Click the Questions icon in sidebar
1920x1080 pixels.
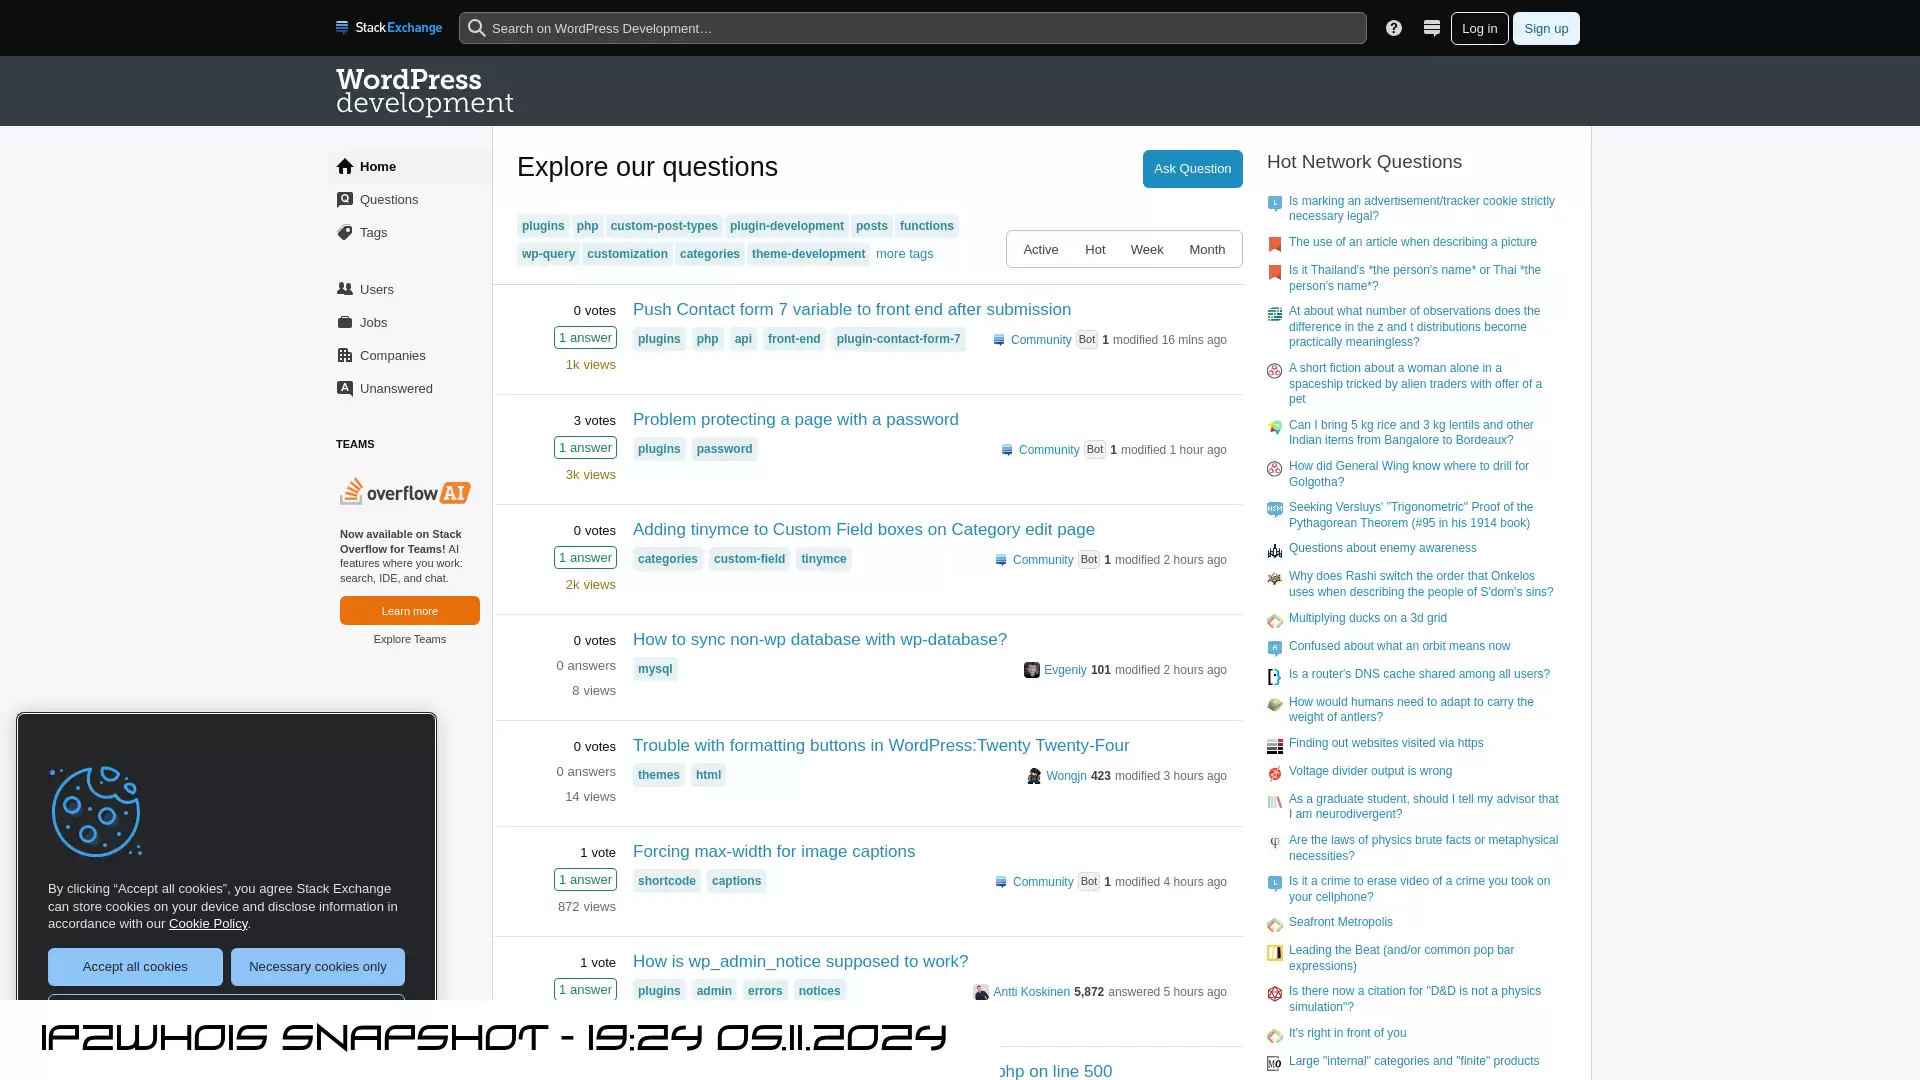pyautogui.click(x=345, y=199)
